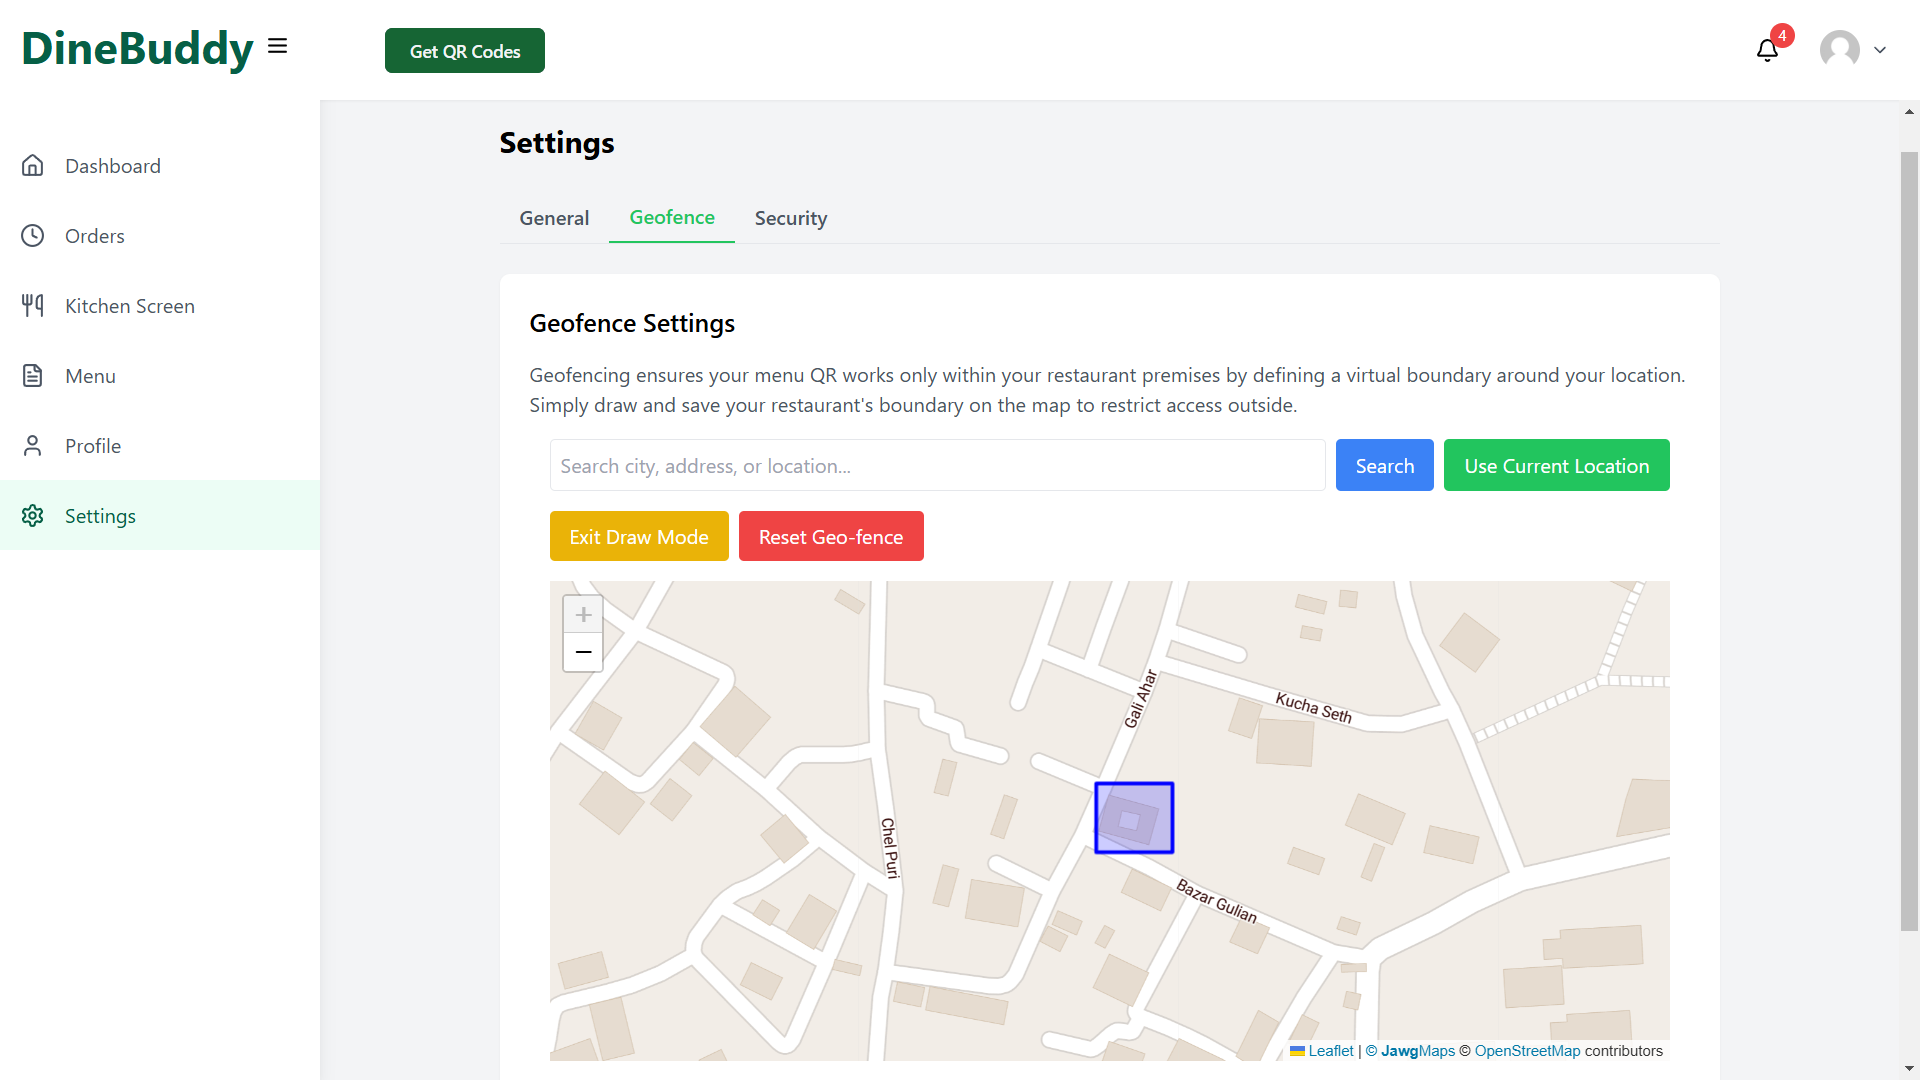Go to Orders page
Viewport: 1920px width, 1080px height.
[x=160, y=235]
